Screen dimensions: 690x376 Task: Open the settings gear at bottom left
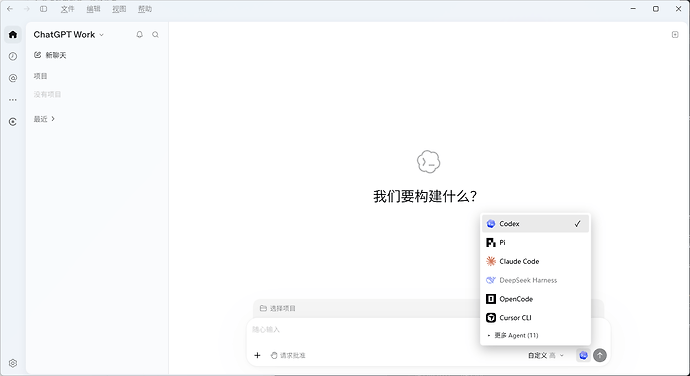pyautogui.click(x=13, y=363)
